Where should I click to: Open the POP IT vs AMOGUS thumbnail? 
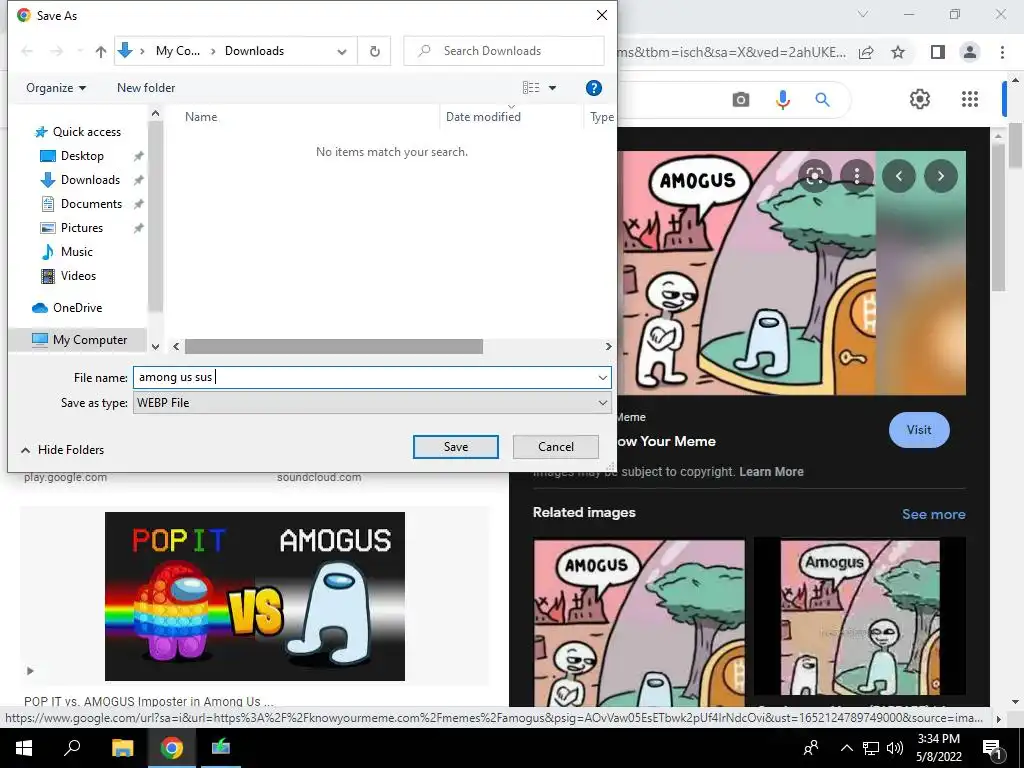(255, 596)
